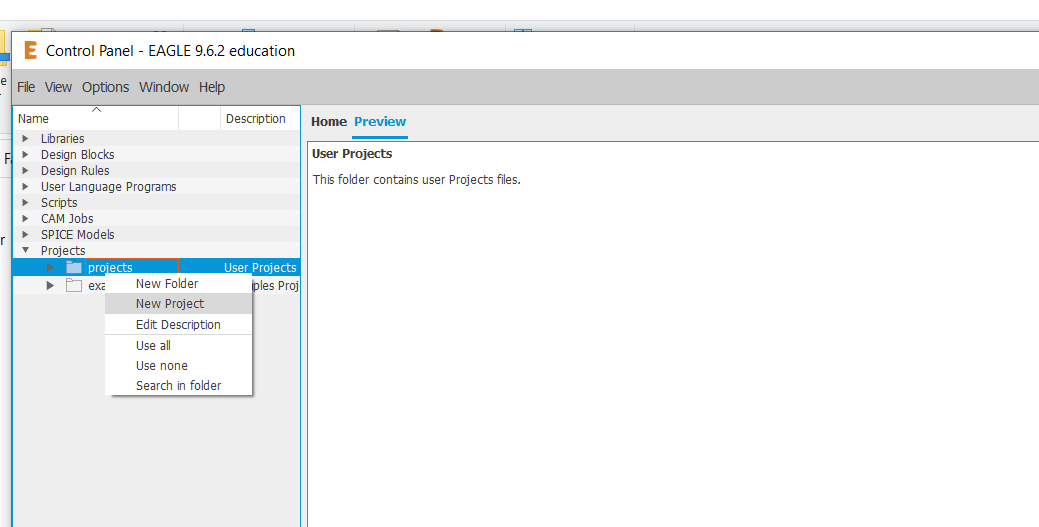Select the Design Rules row
The width and height of the screenshot is (1039, 527).
(156, 170)
